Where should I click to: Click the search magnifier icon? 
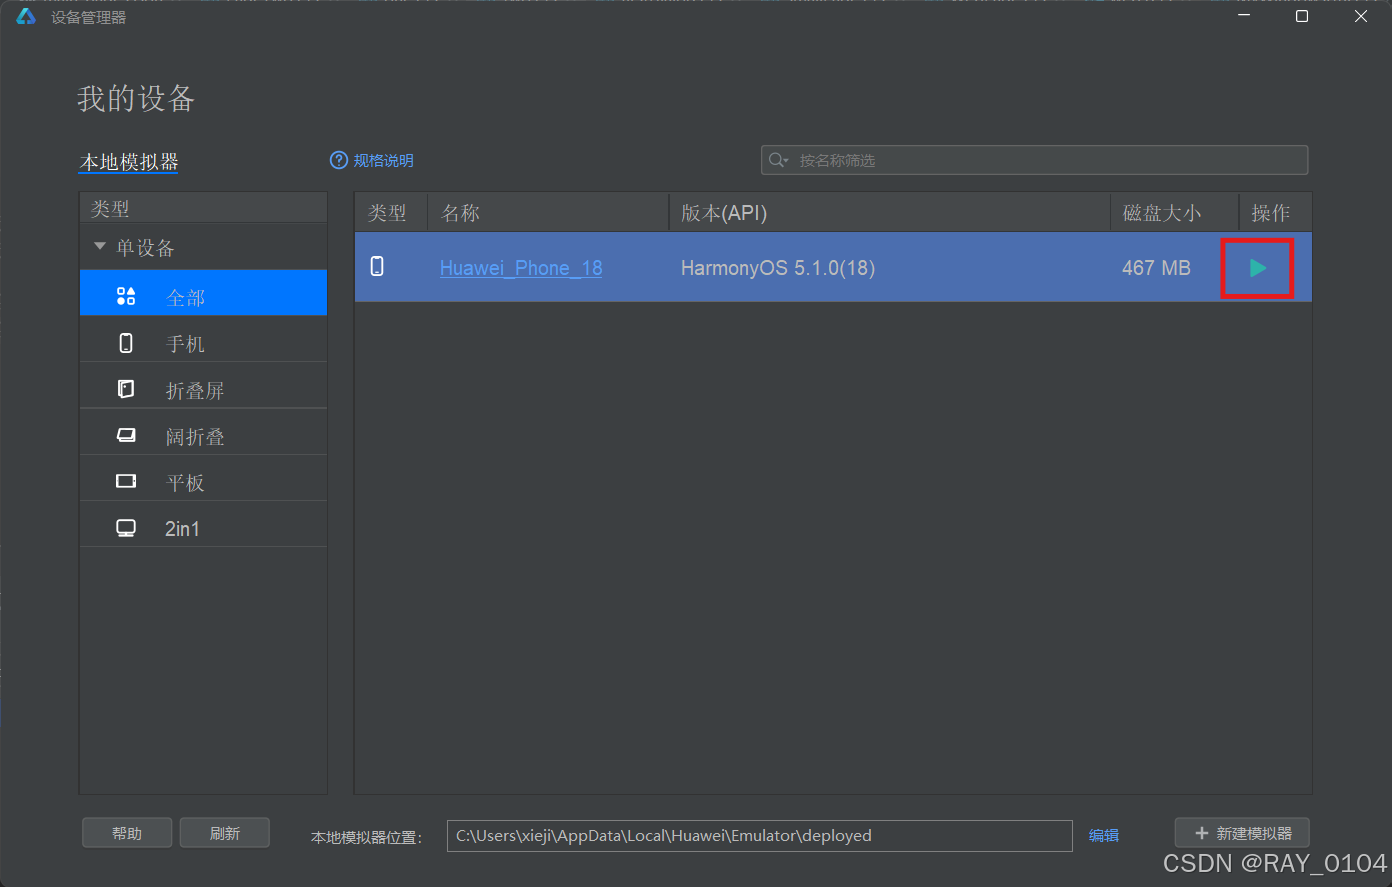[778, 160]
